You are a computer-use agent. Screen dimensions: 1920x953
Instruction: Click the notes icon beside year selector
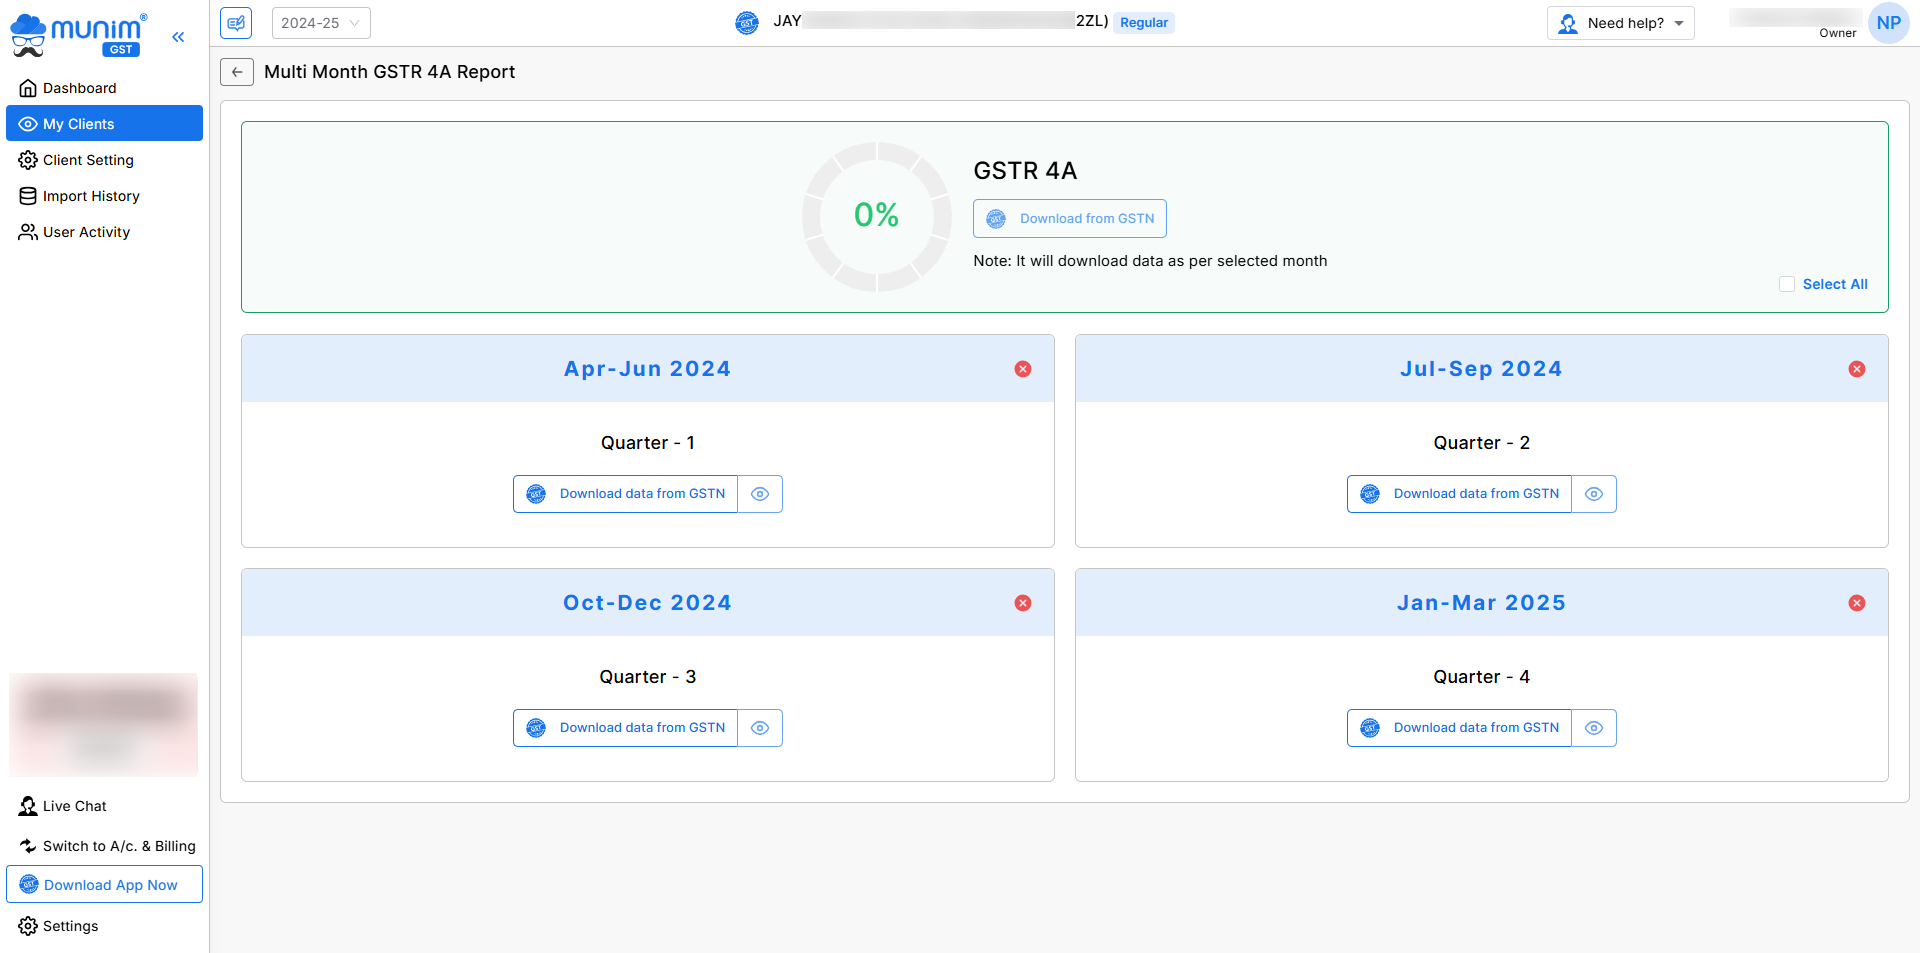236,23
